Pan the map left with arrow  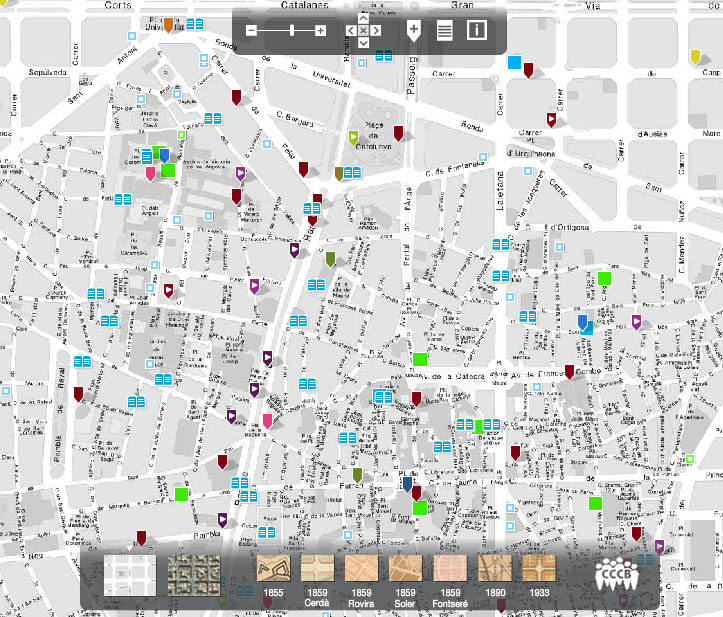(350, 31)
